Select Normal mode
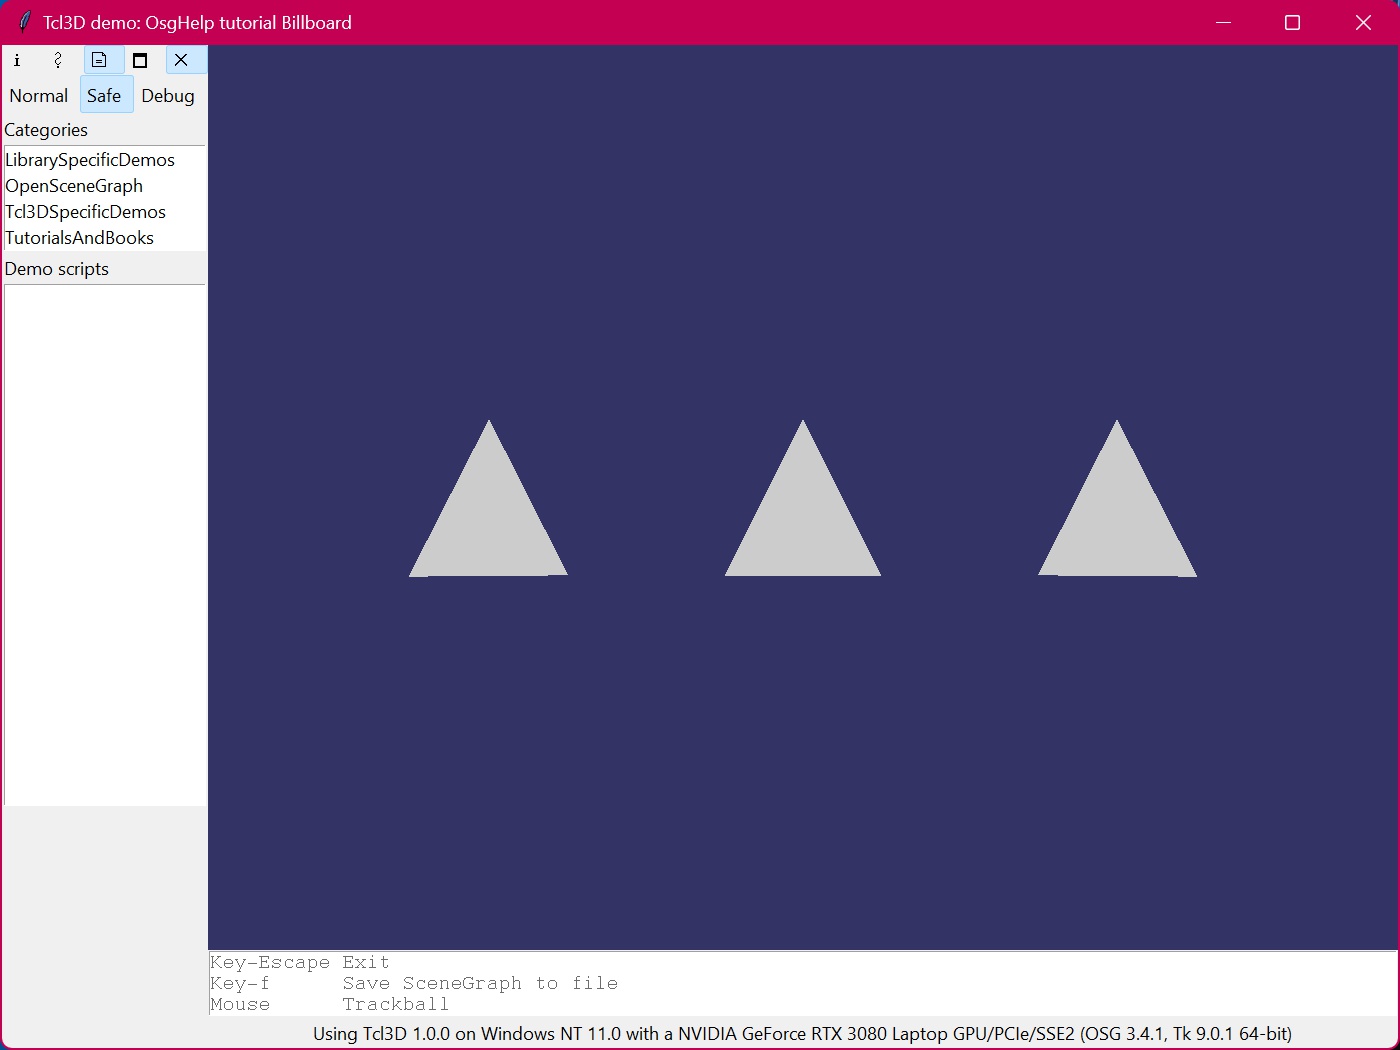 pos(39,96)
